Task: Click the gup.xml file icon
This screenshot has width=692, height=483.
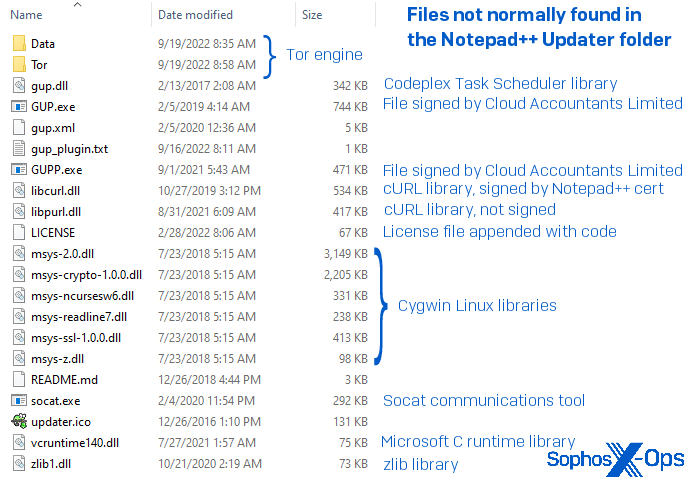Action: coord(19,128)
